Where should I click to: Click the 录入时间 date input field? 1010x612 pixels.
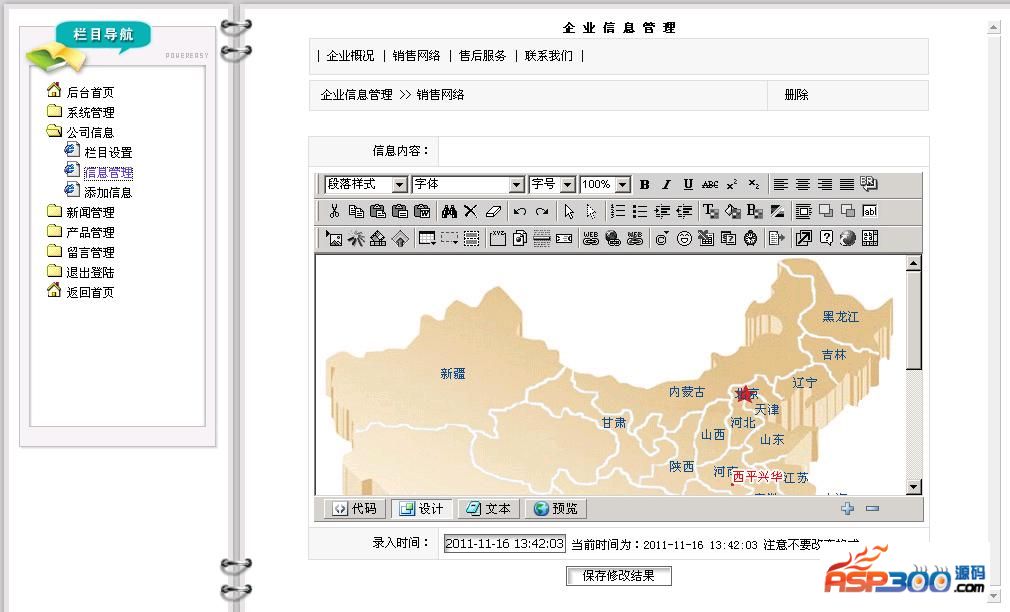(504, 544)
